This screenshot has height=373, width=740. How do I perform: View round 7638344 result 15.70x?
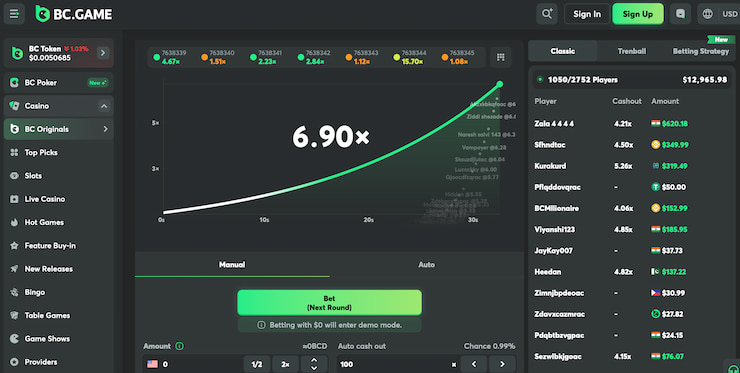(x=410, y=57)
